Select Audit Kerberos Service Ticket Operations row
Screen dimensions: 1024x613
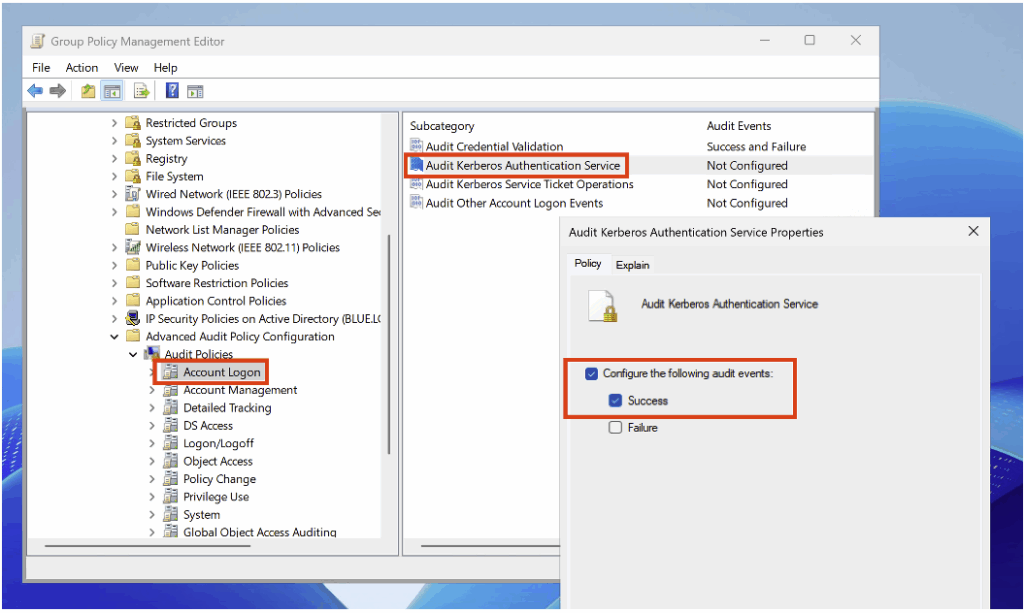[529, 184]
